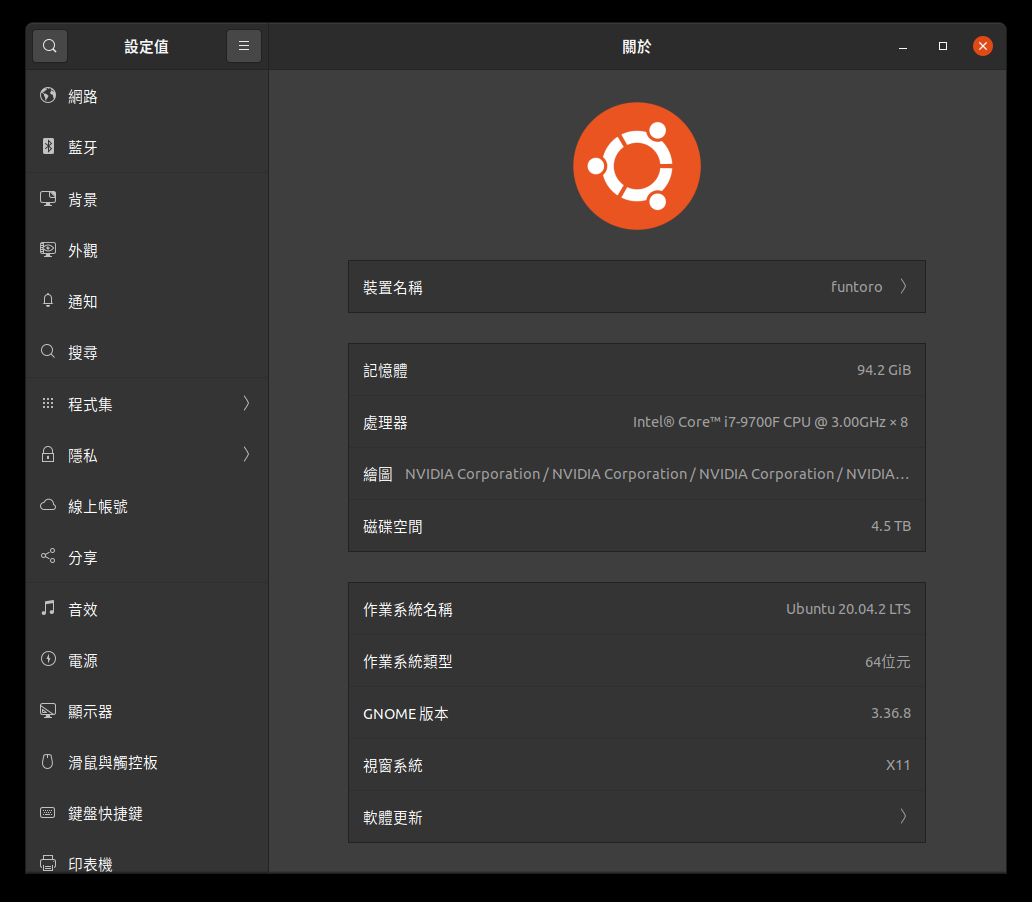
Task: Select 線上帳號 in the sidebar
Action: [x=147, y=506]
